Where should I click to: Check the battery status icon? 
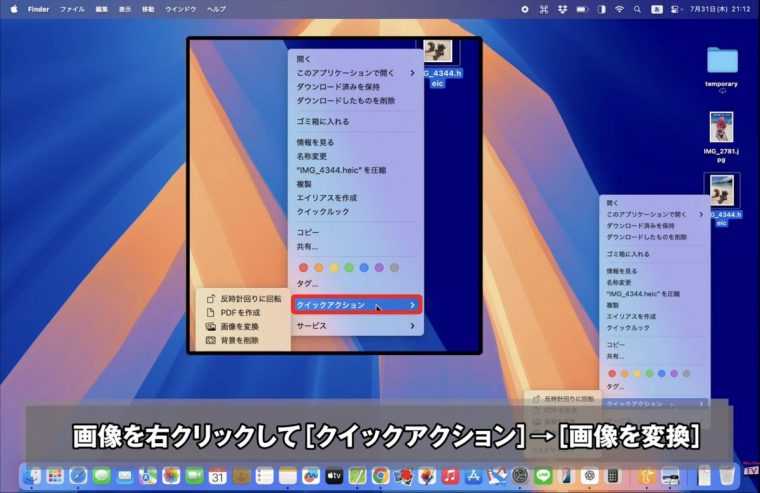(x=582, y=9)
